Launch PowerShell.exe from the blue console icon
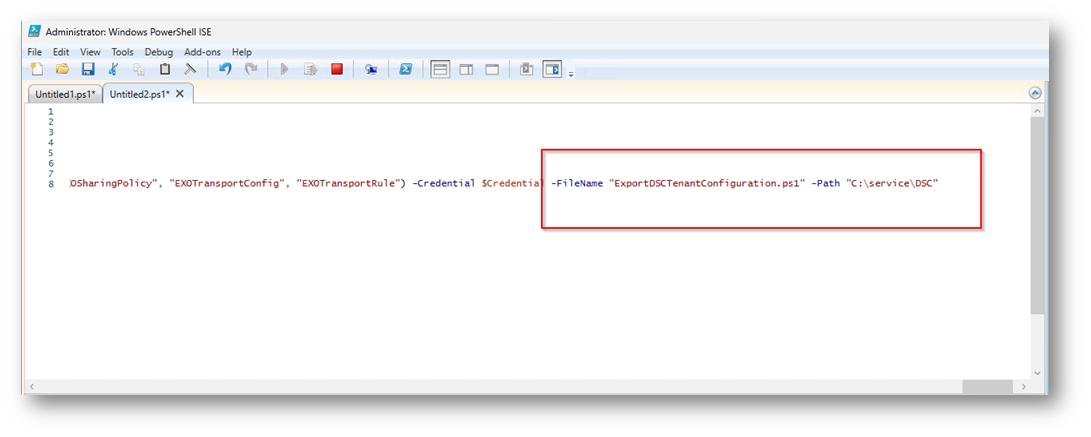1091x437 pixels. [x=406, y=69]
